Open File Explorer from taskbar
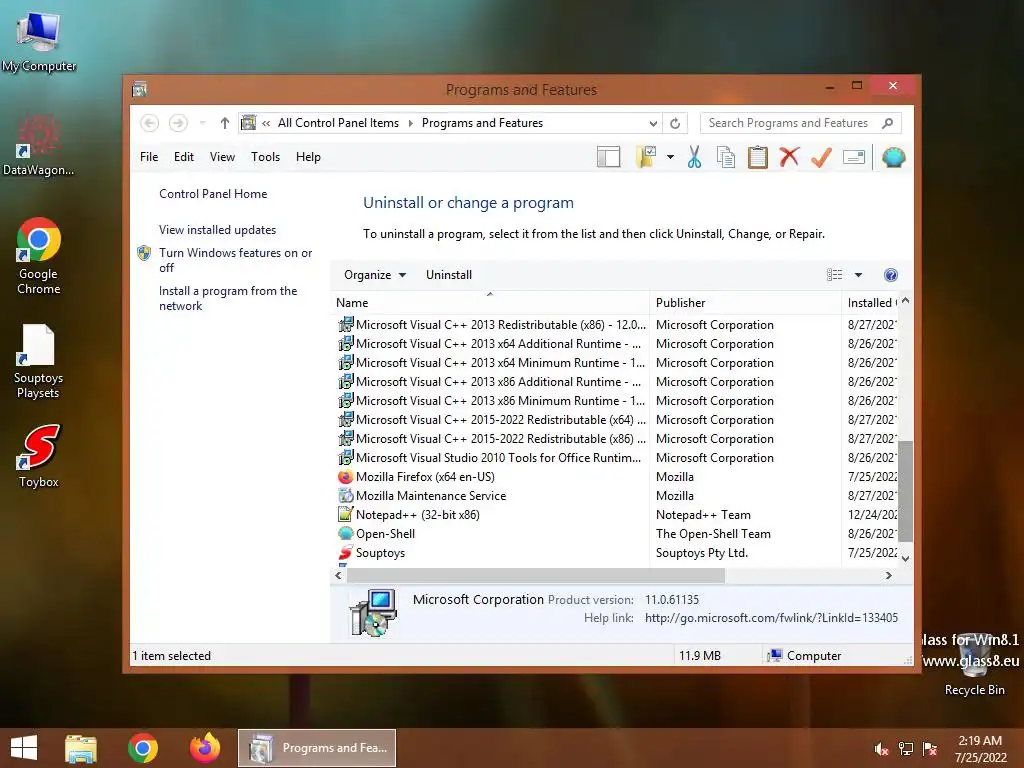The image size is (1024, 768). tap(81, 748)
